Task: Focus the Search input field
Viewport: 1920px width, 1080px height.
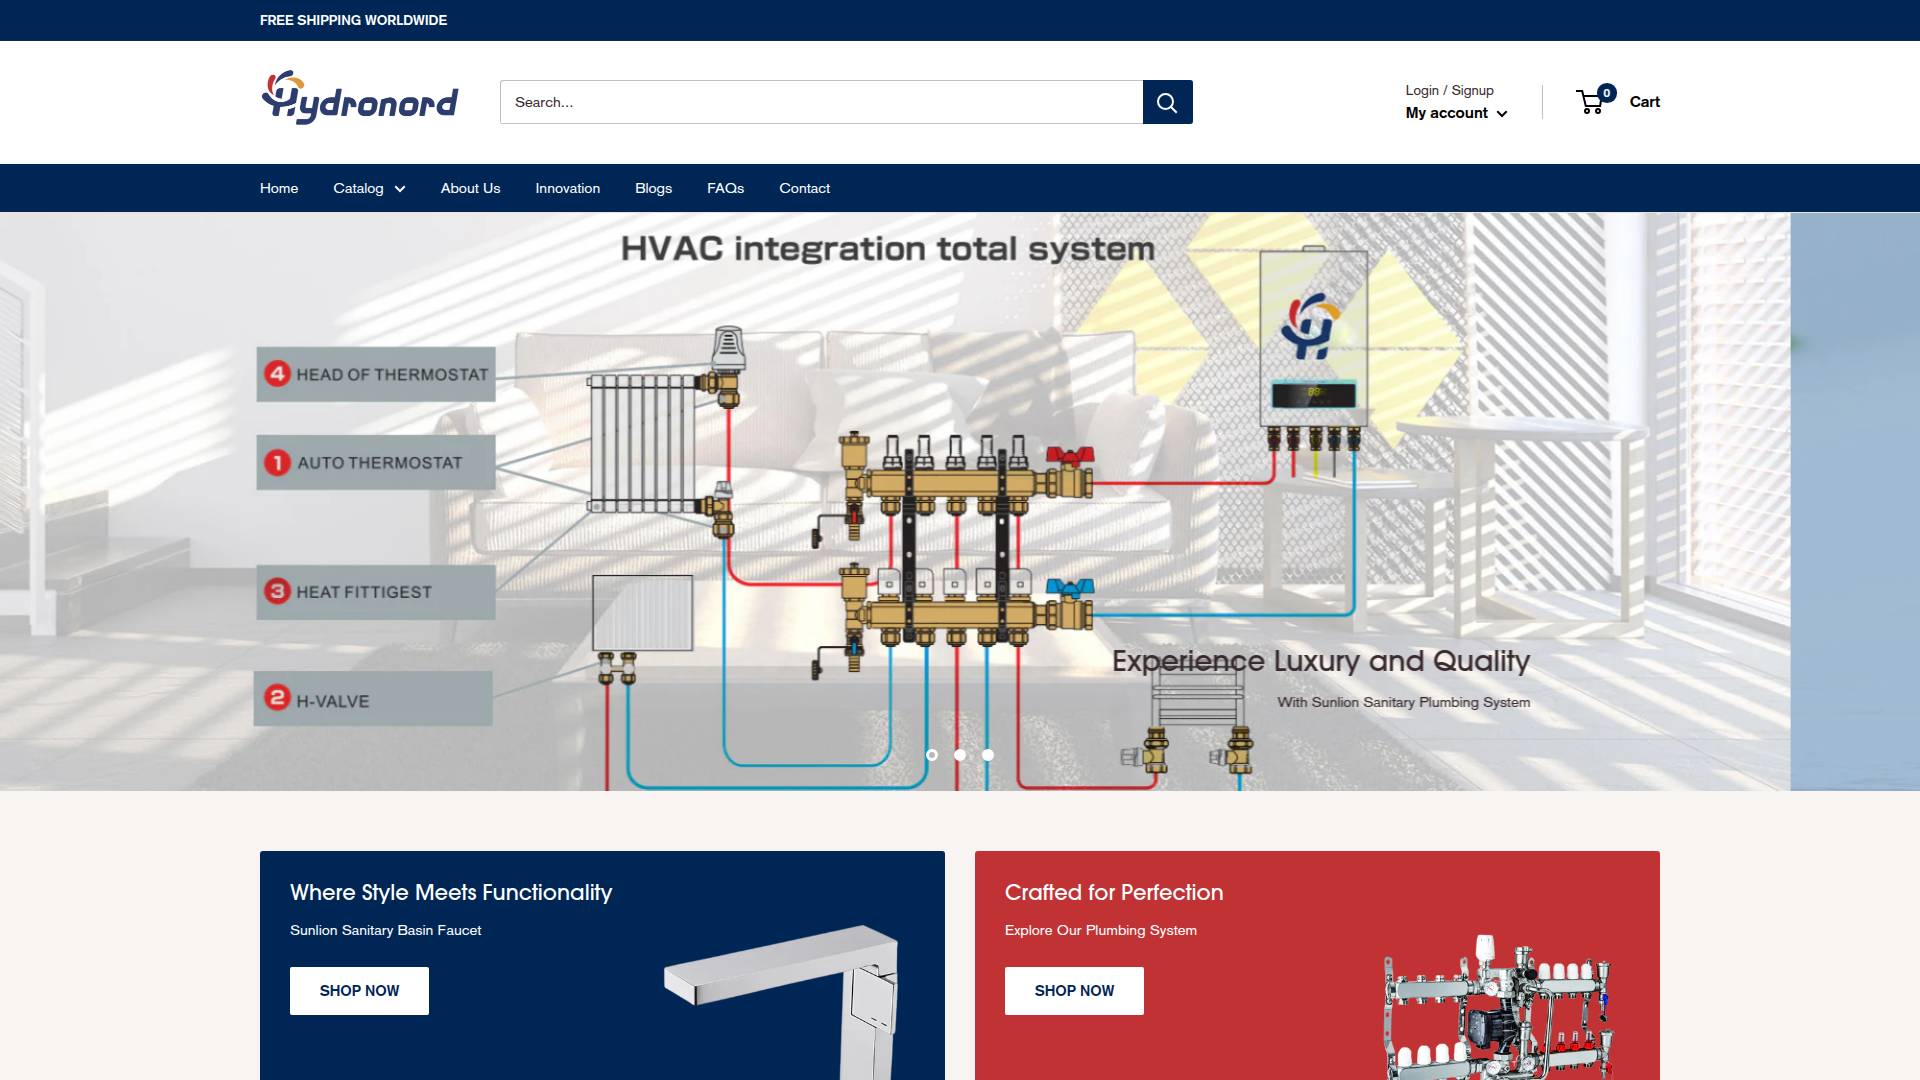Action: pyautogui.click(x=820, y=102)
